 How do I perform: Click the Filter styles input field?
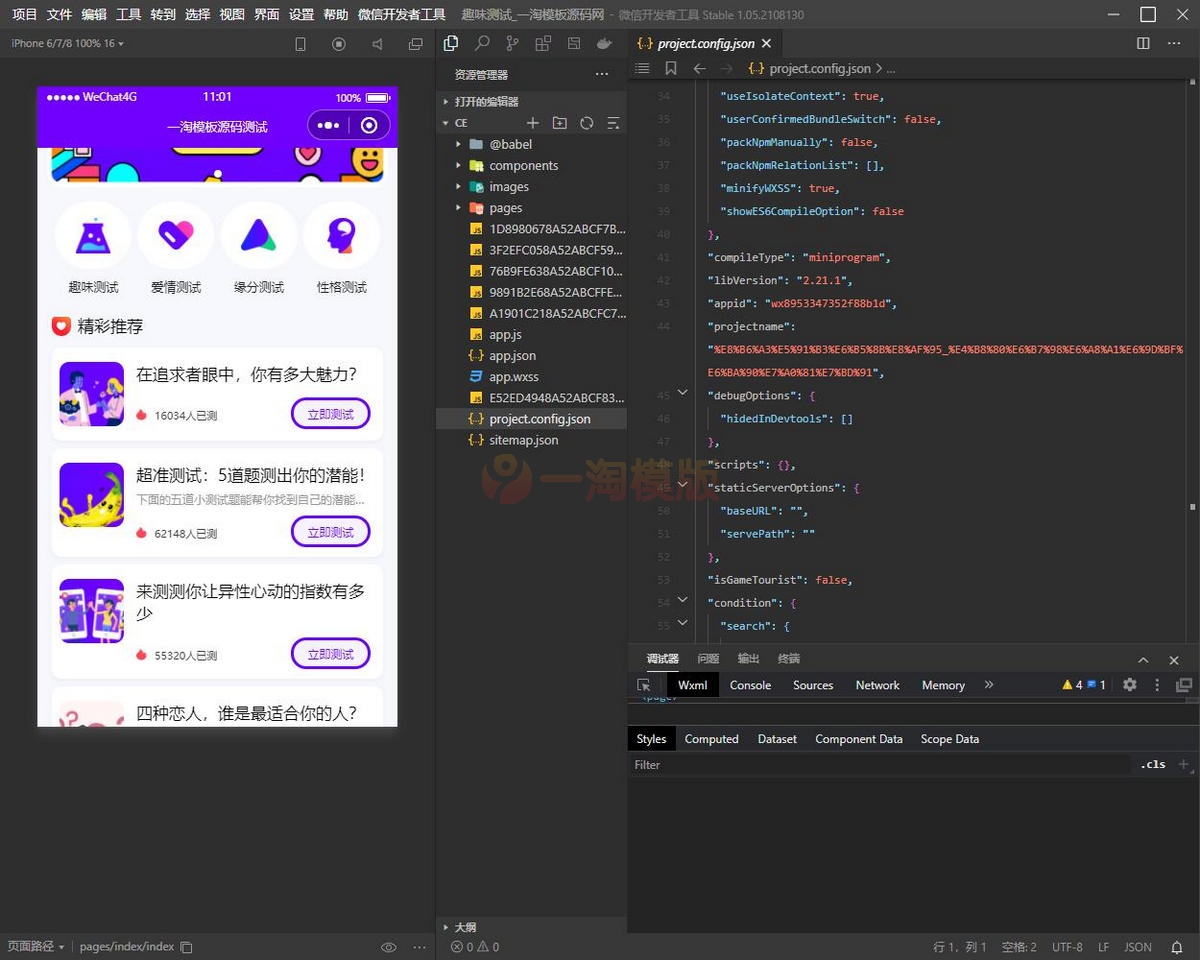coord(880,764)
